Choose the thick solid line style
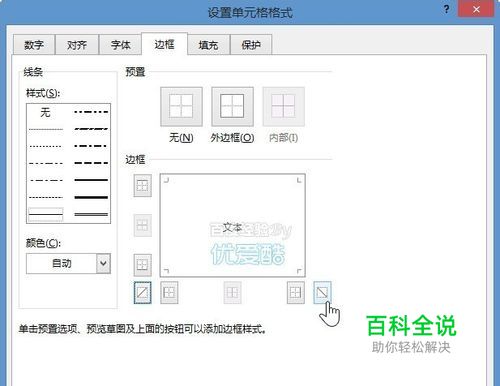The image size is (500, 386). [x=91, y=197]
